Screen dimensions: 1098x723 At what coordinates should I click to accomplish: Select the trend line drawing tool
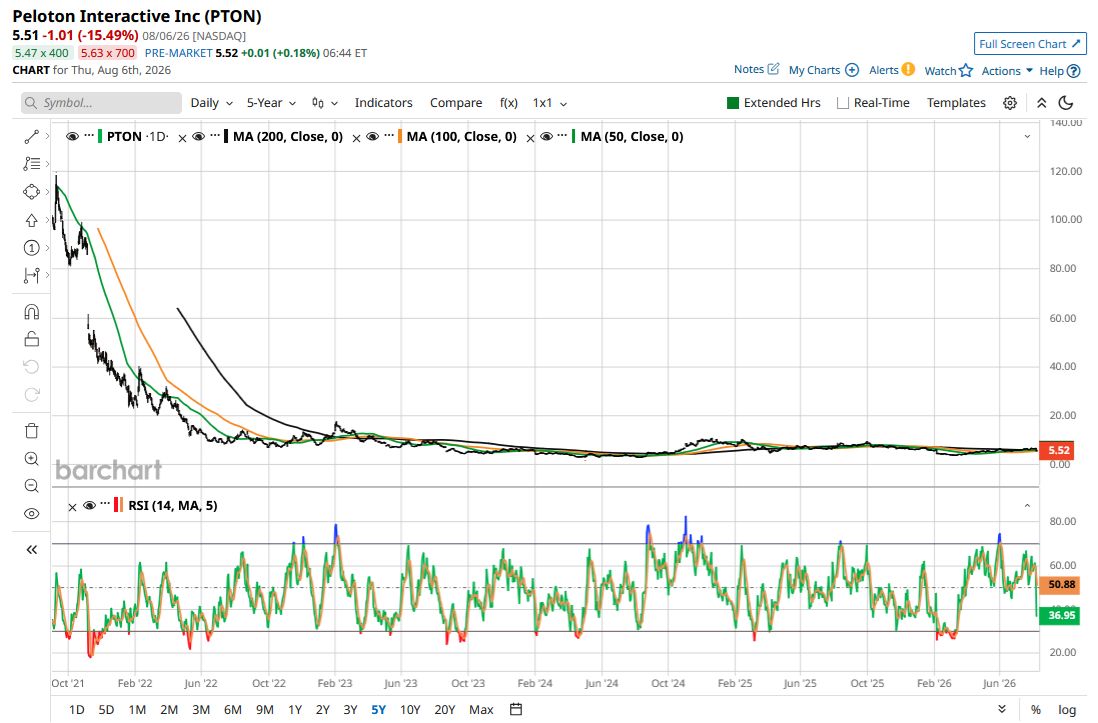click(32, 137)
